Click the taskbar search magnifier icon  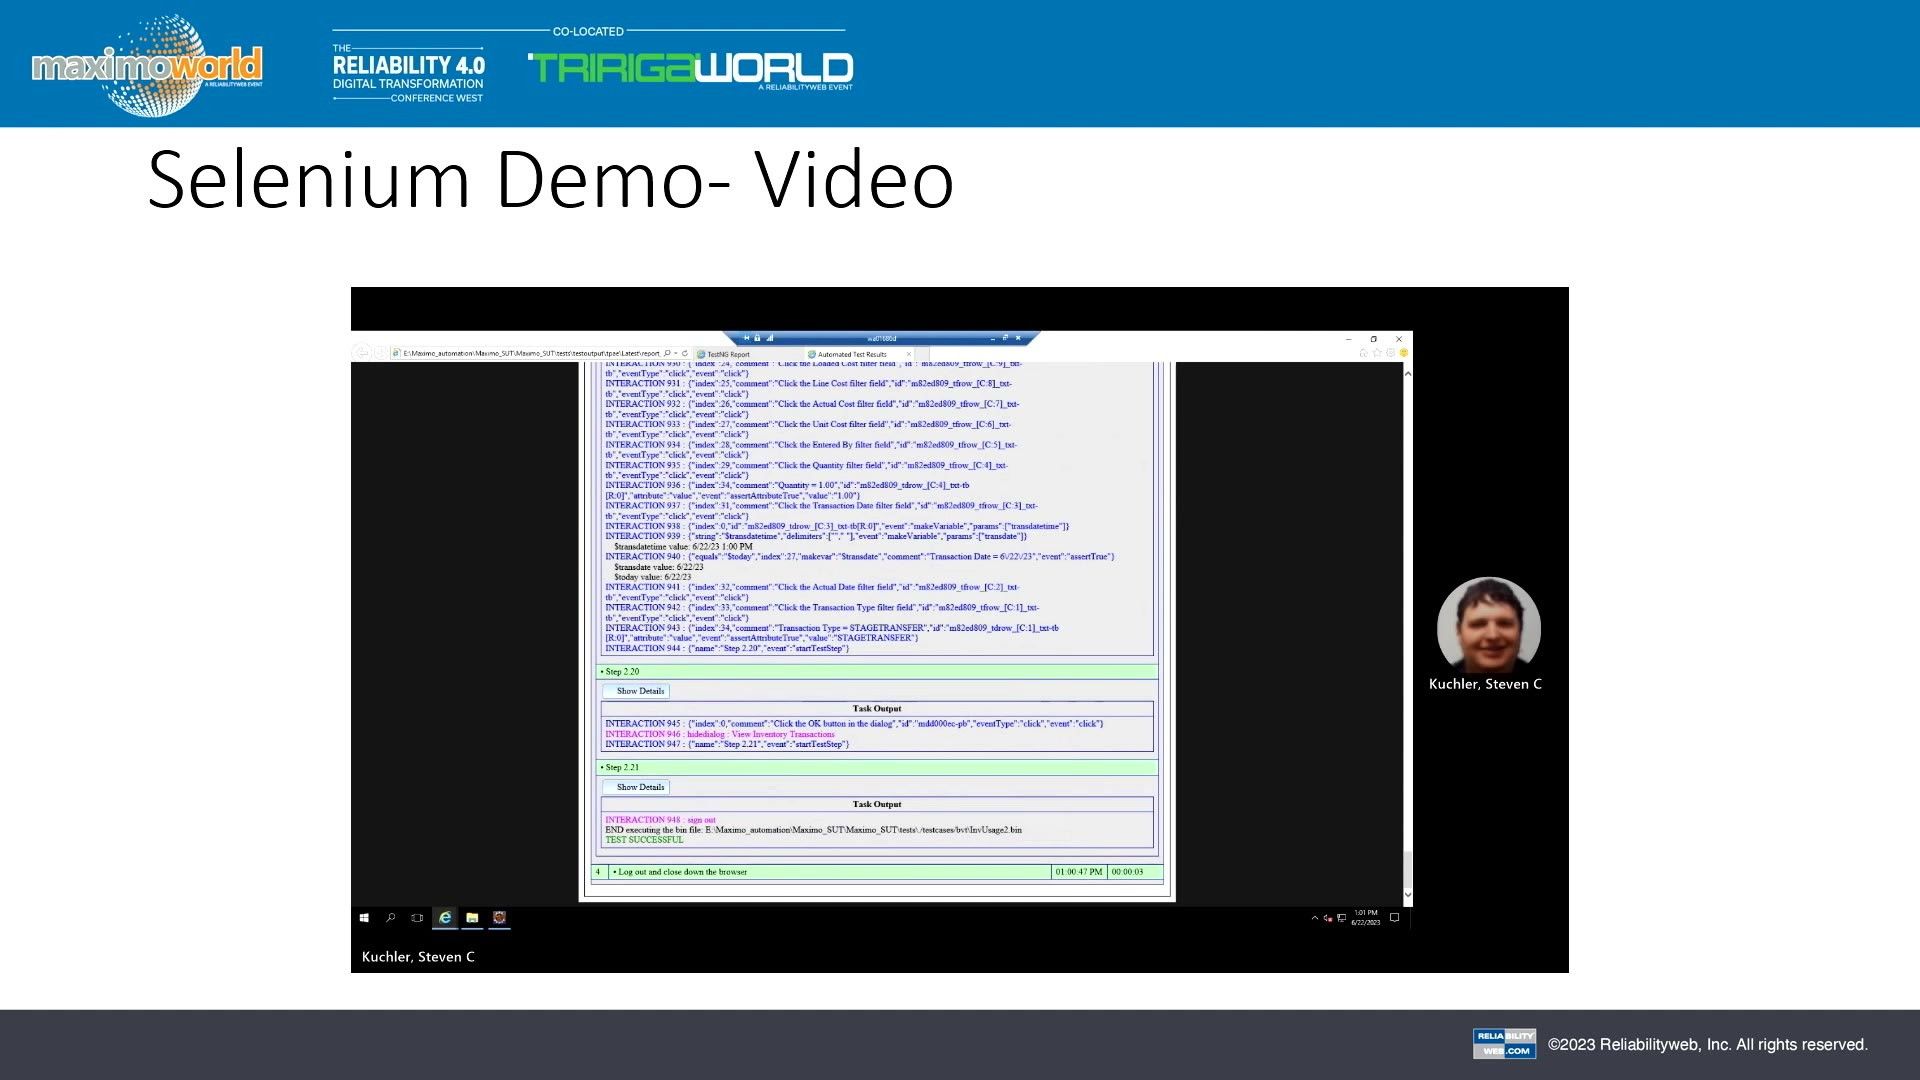click(391, 918)
